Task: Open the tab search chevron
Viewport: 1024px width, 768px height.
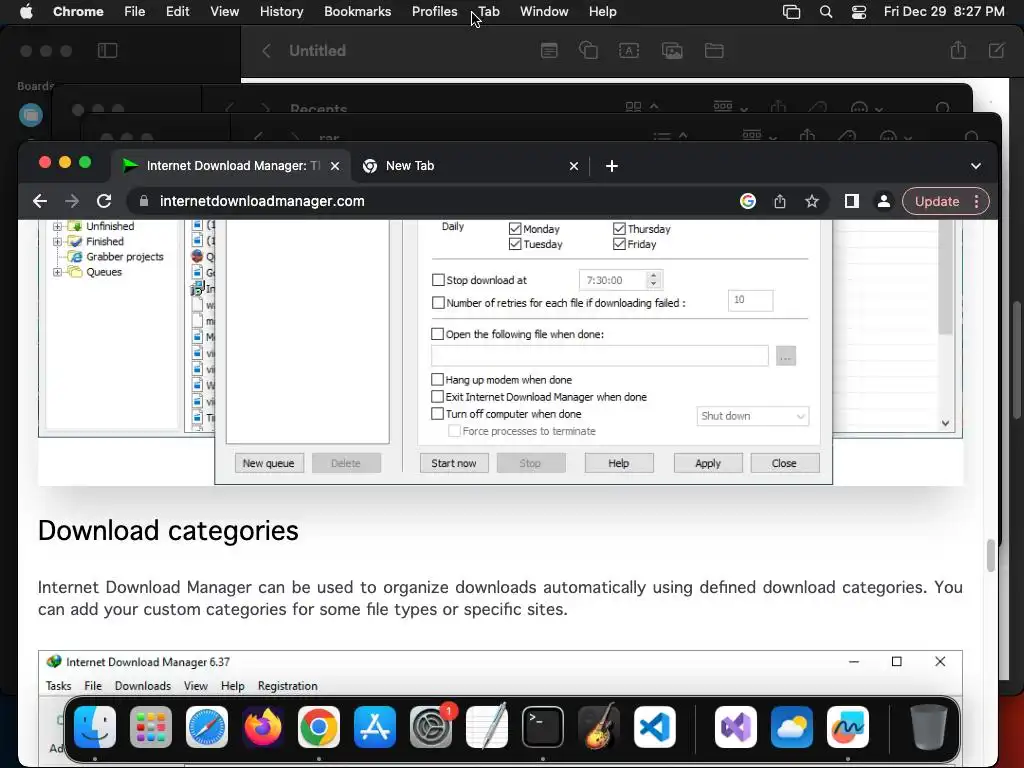Action: coord(976,166)
